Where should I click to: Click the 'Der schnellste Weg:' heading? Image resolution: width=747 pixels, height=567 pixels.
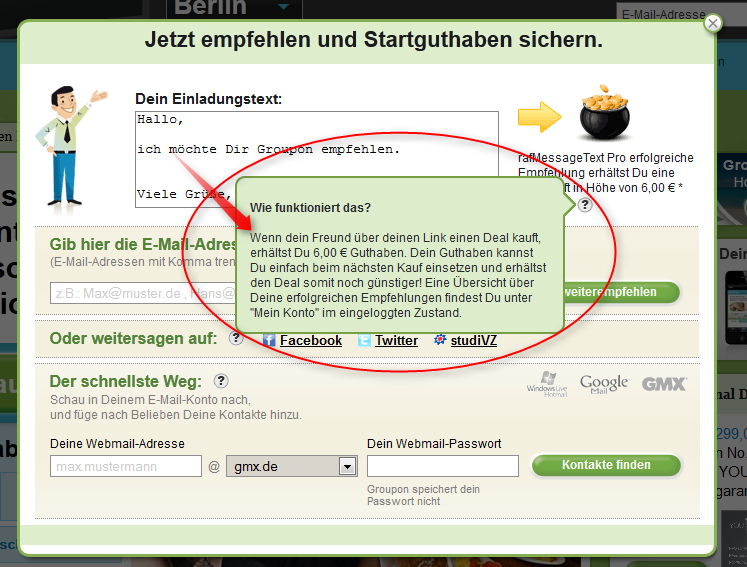click(126, 382)
